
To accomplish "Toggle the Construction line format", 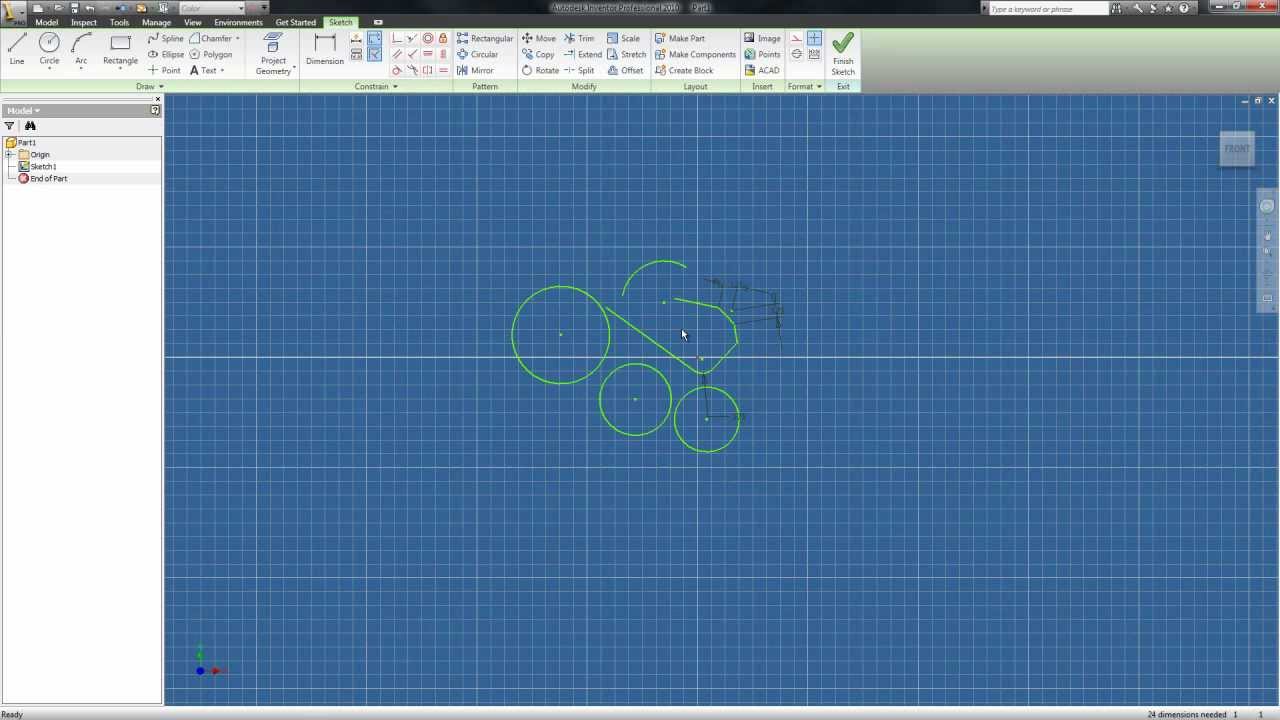I will (x=796, y=38).
